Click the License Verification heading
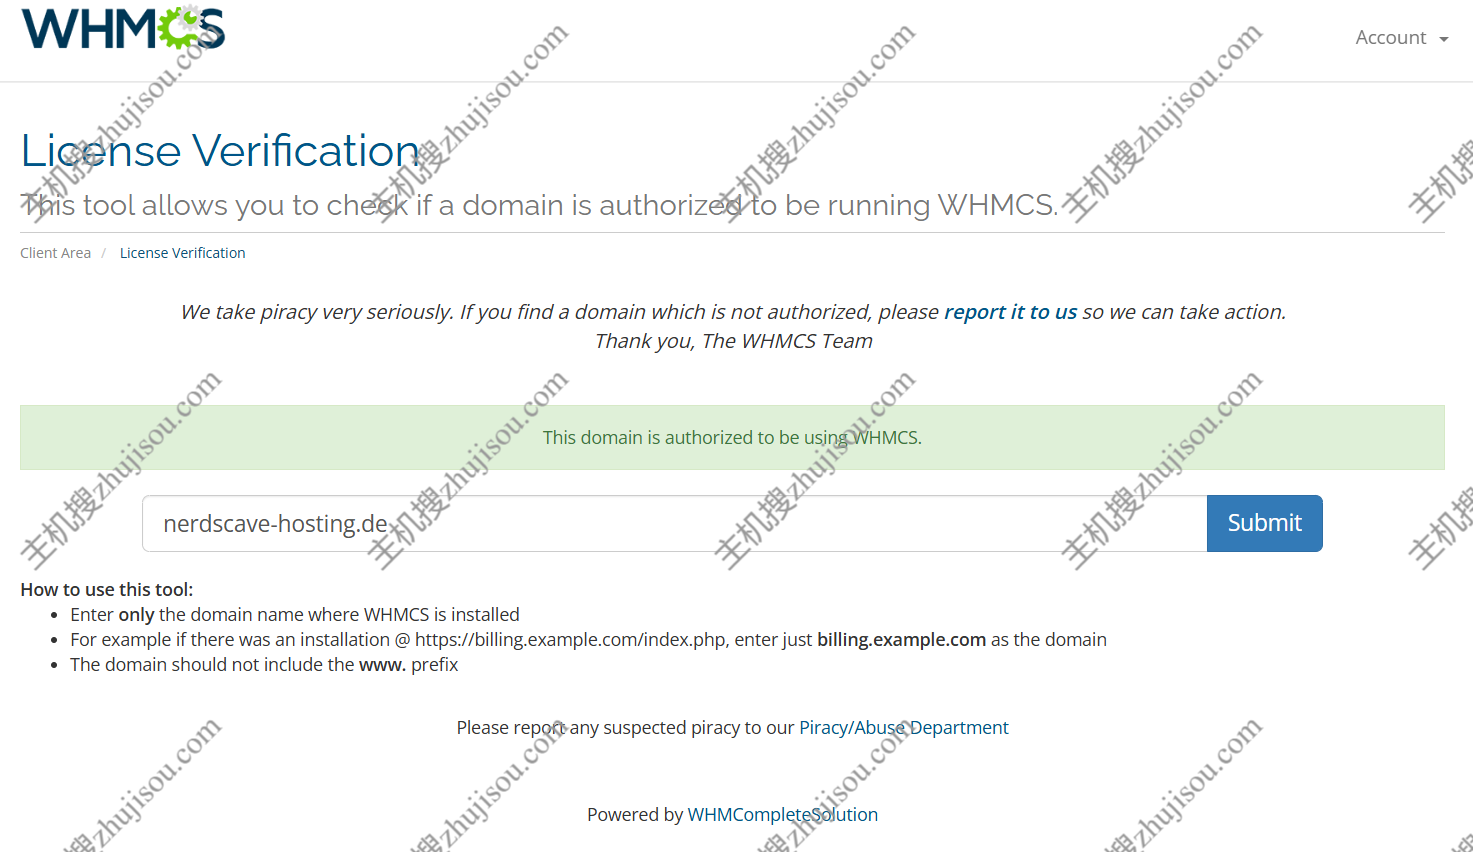The image size is (1473, 852). pyautogui.click(x=220, y=151)
